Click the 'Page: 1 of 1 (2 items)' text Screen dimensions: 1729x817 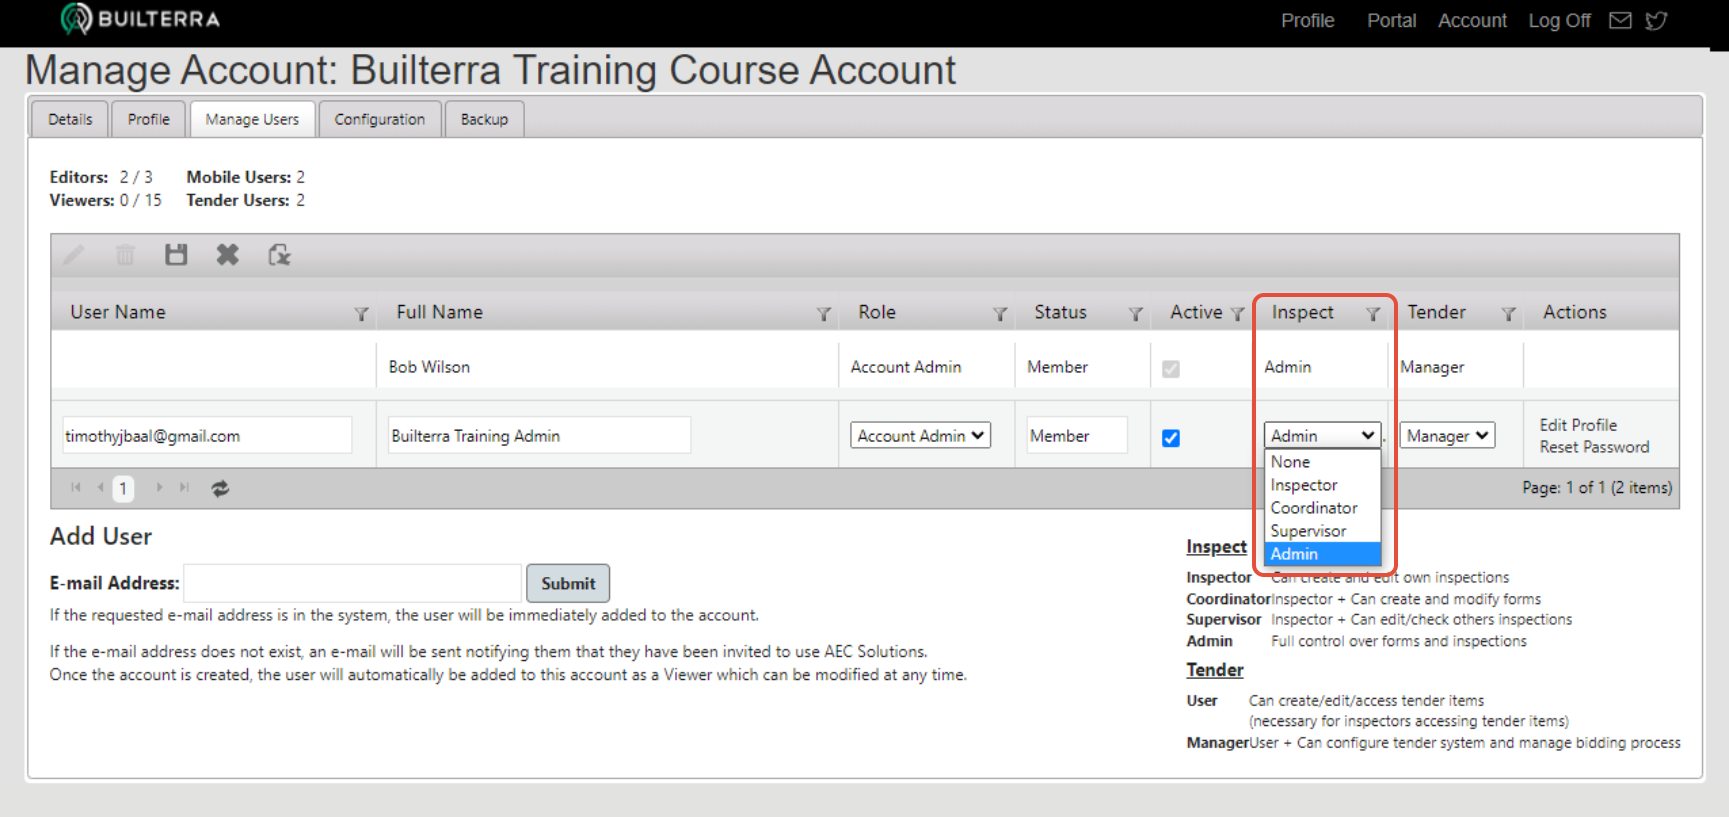(1597, 488)
